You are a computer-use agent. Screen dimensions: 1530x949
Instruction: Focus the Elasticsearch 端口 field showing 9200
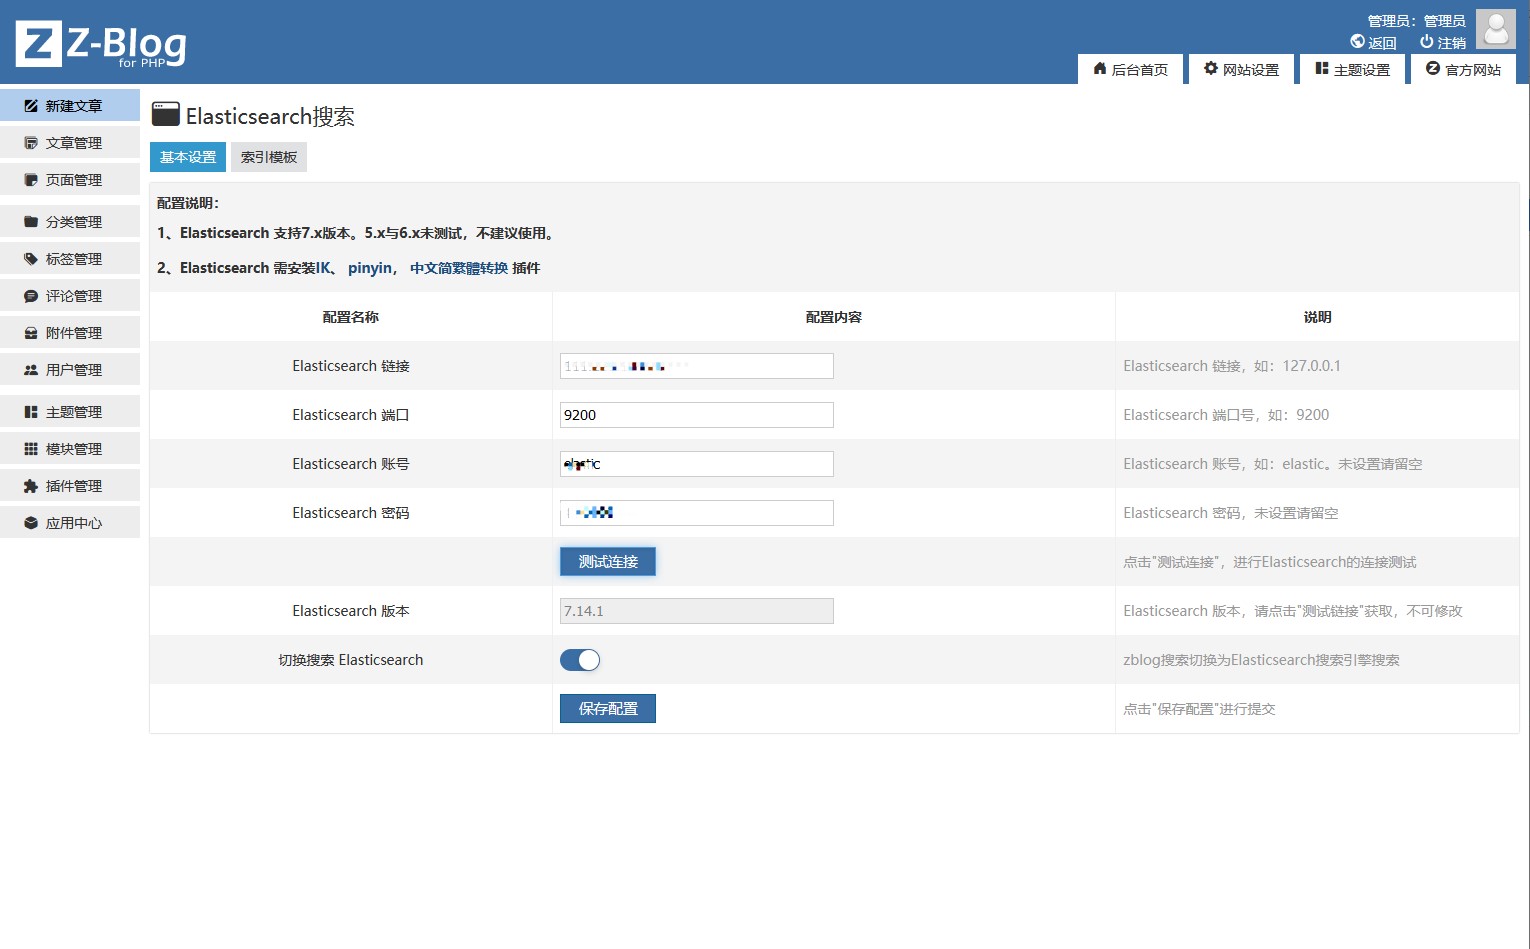(697, 415)
